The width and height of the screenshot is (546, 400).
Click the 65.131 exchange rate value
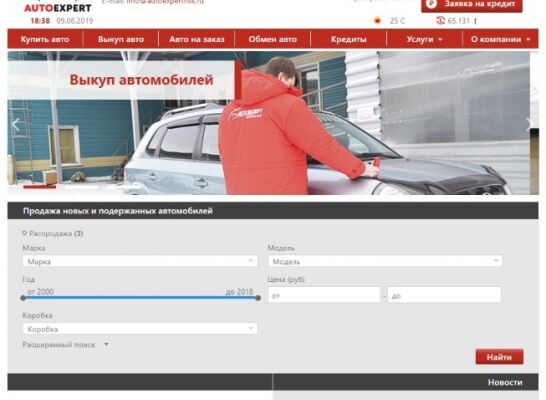tap(459, 21)
